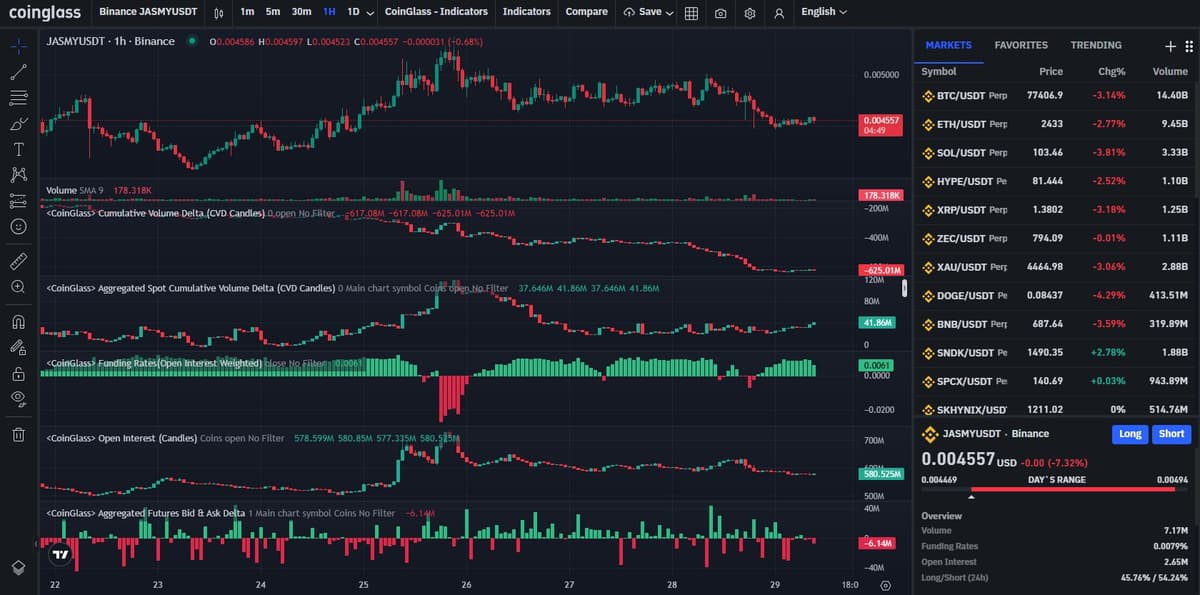This screenshot has width=1200, height=595.
Task: Toggle magnet mode for drawings
Action: pyautogui.click(x=18, y=322)
